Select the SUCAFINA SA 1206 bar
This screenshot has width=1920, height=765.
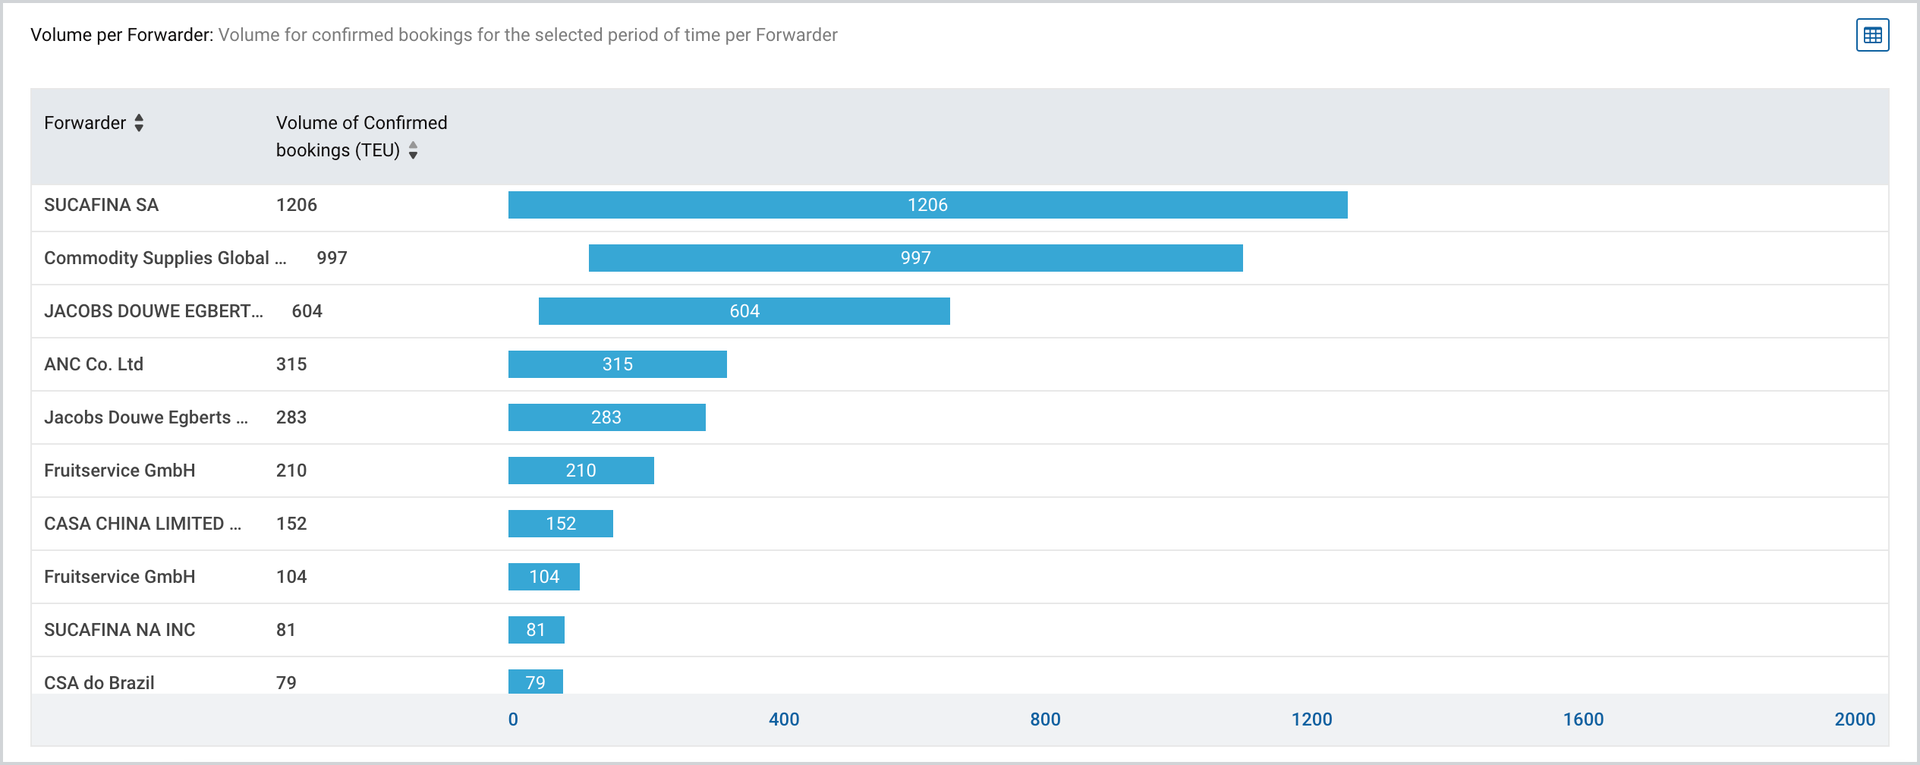click(928, 205)
